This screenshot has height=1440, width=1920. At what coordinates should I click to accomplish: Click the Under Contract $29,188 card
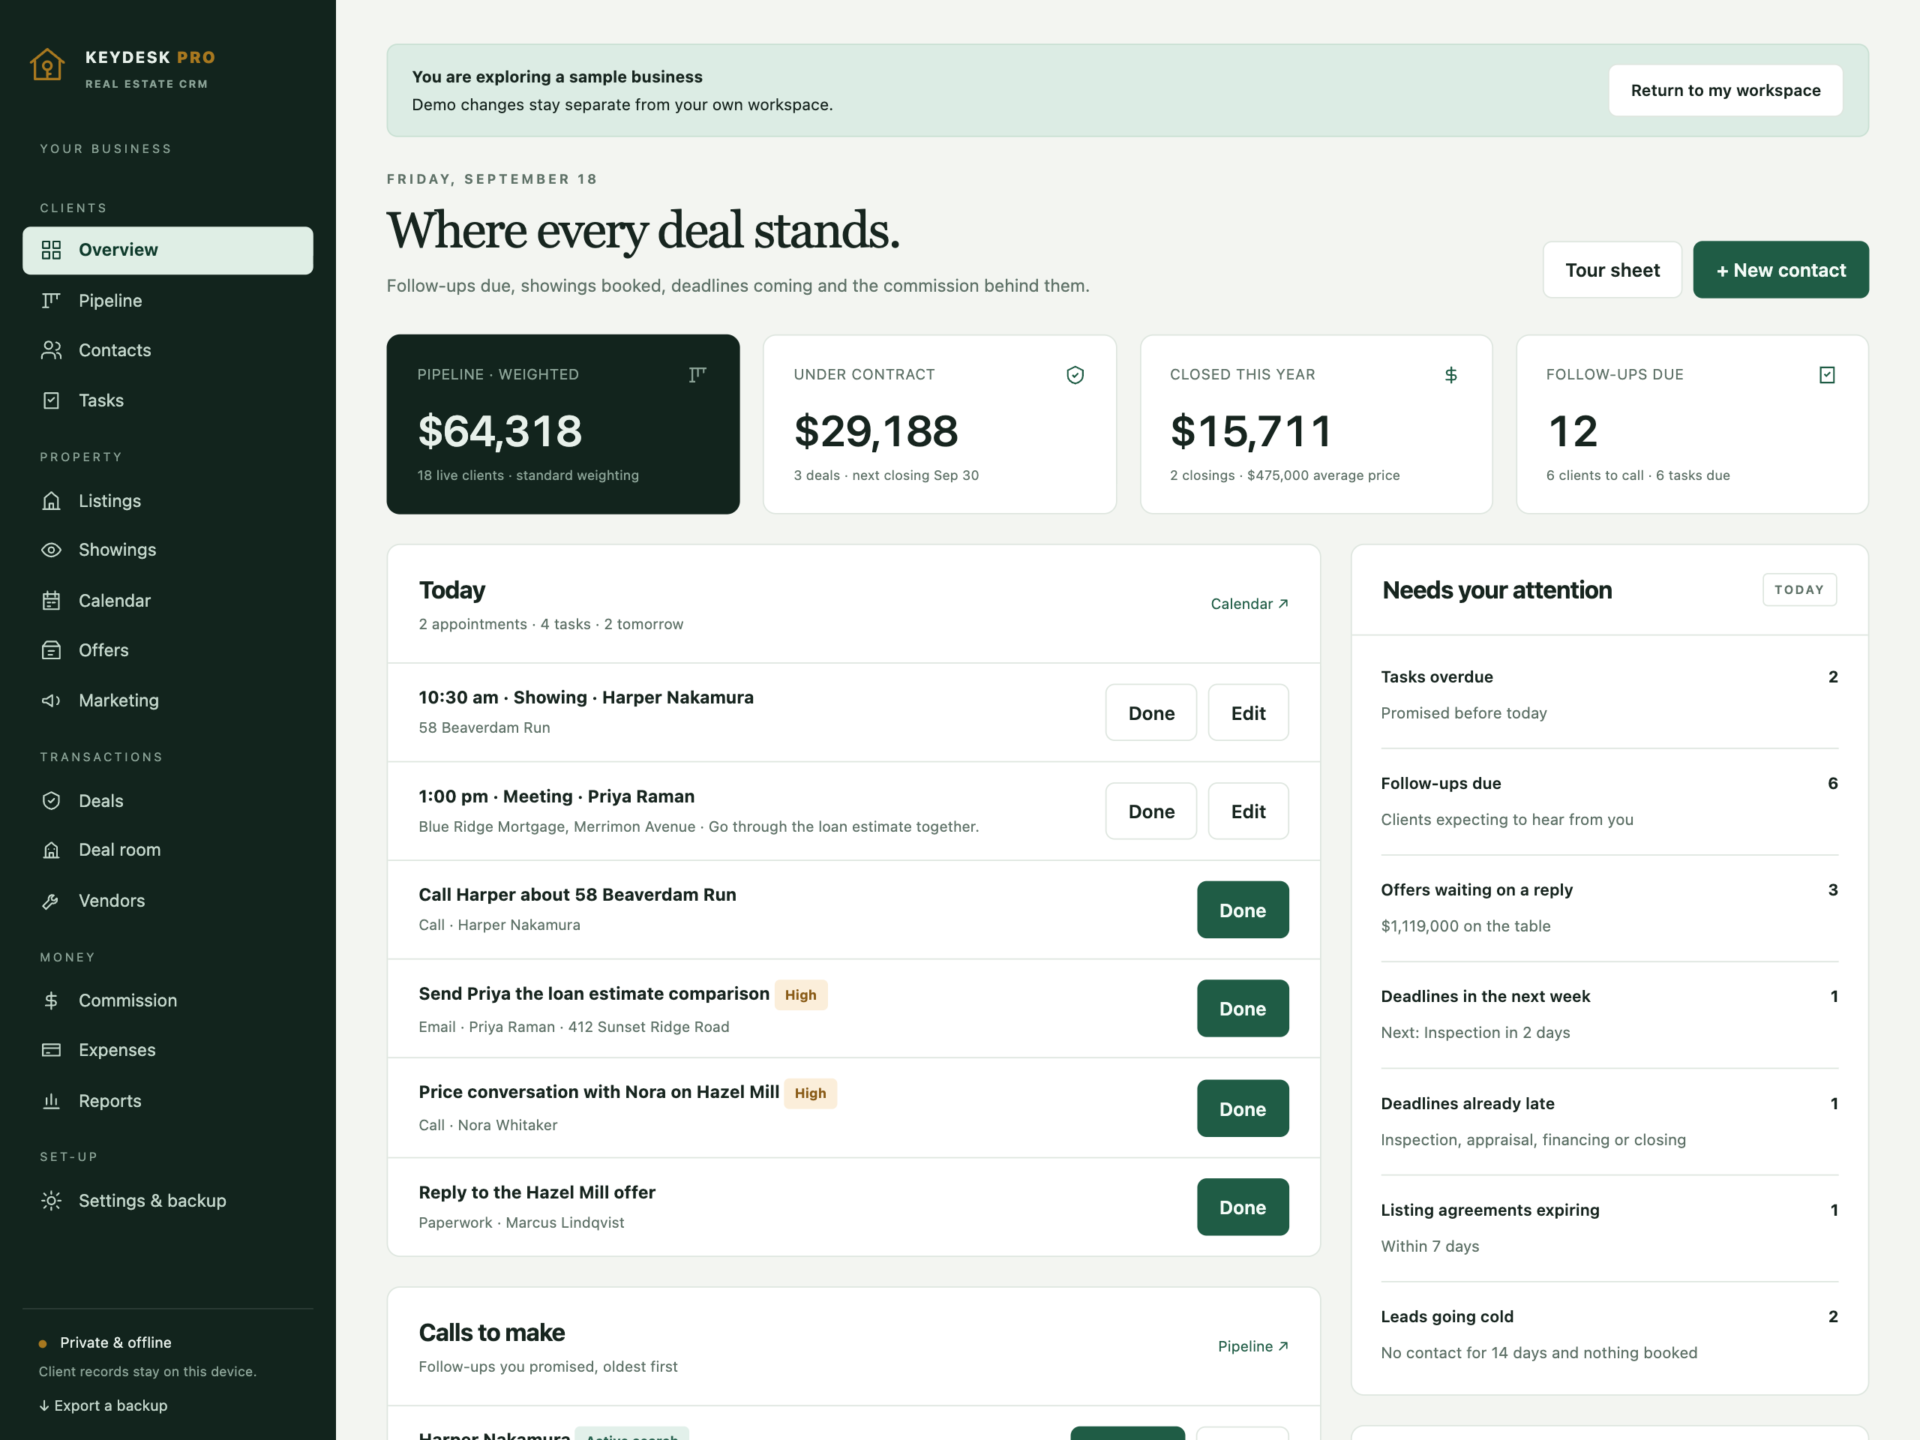(x=939, y=424)
